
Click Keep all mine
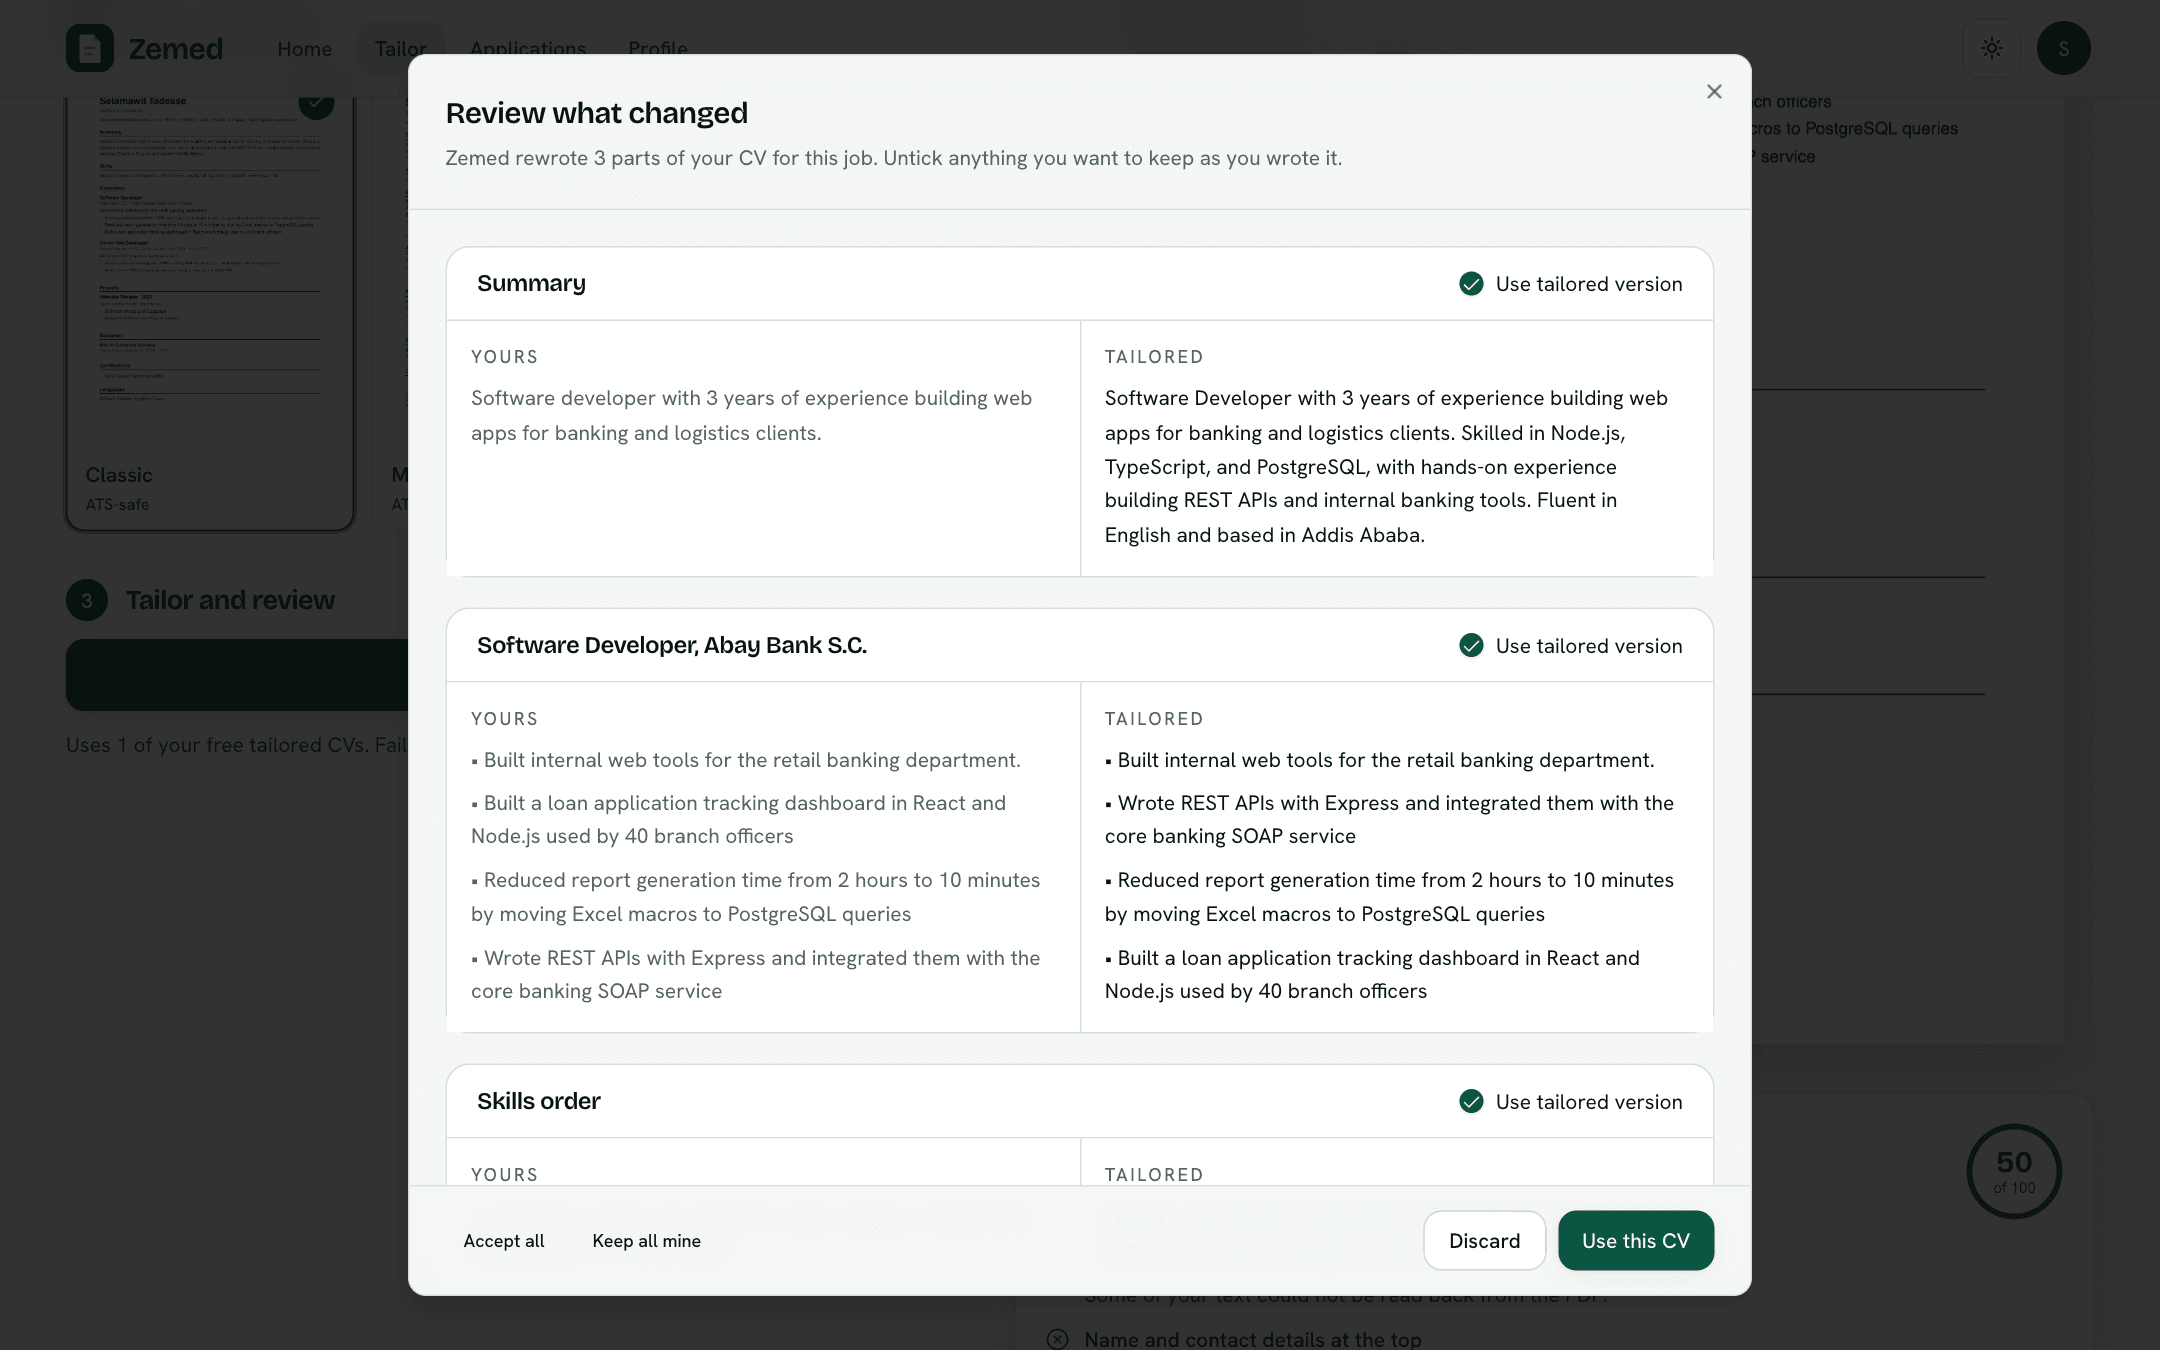647,1241
